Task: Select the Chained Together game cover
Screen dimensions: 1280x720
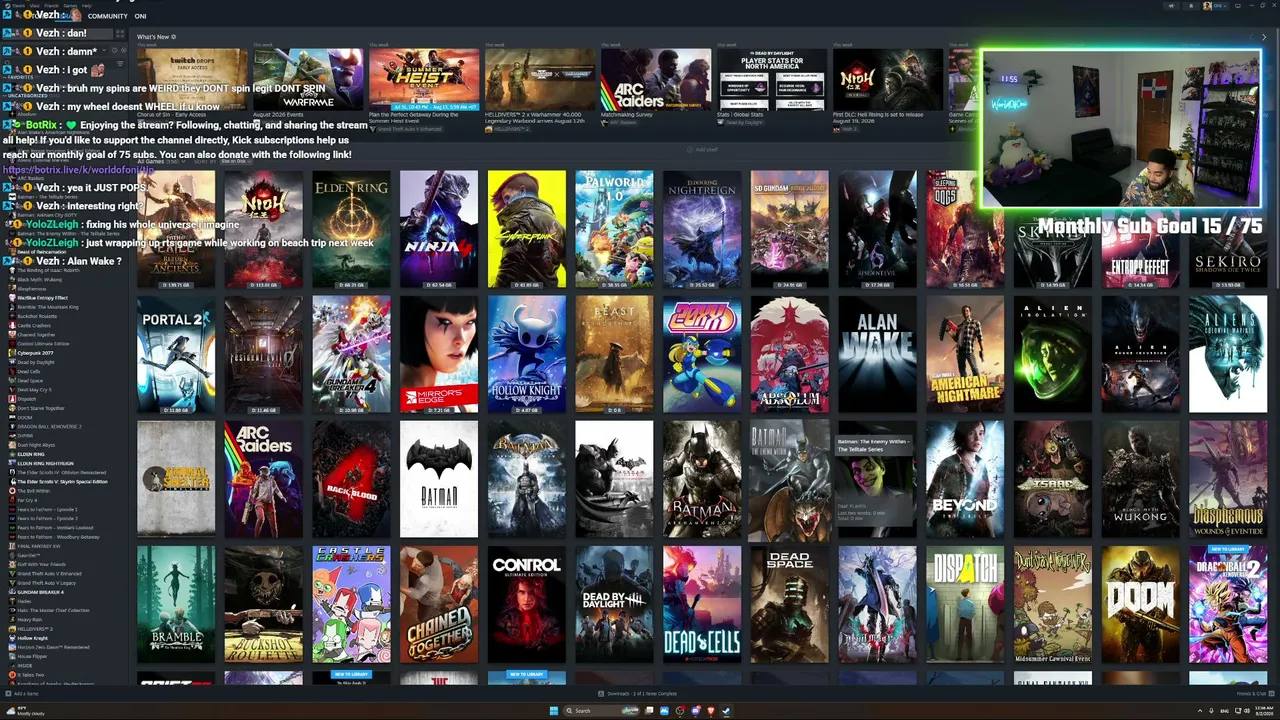Action: tap(439, 604)
